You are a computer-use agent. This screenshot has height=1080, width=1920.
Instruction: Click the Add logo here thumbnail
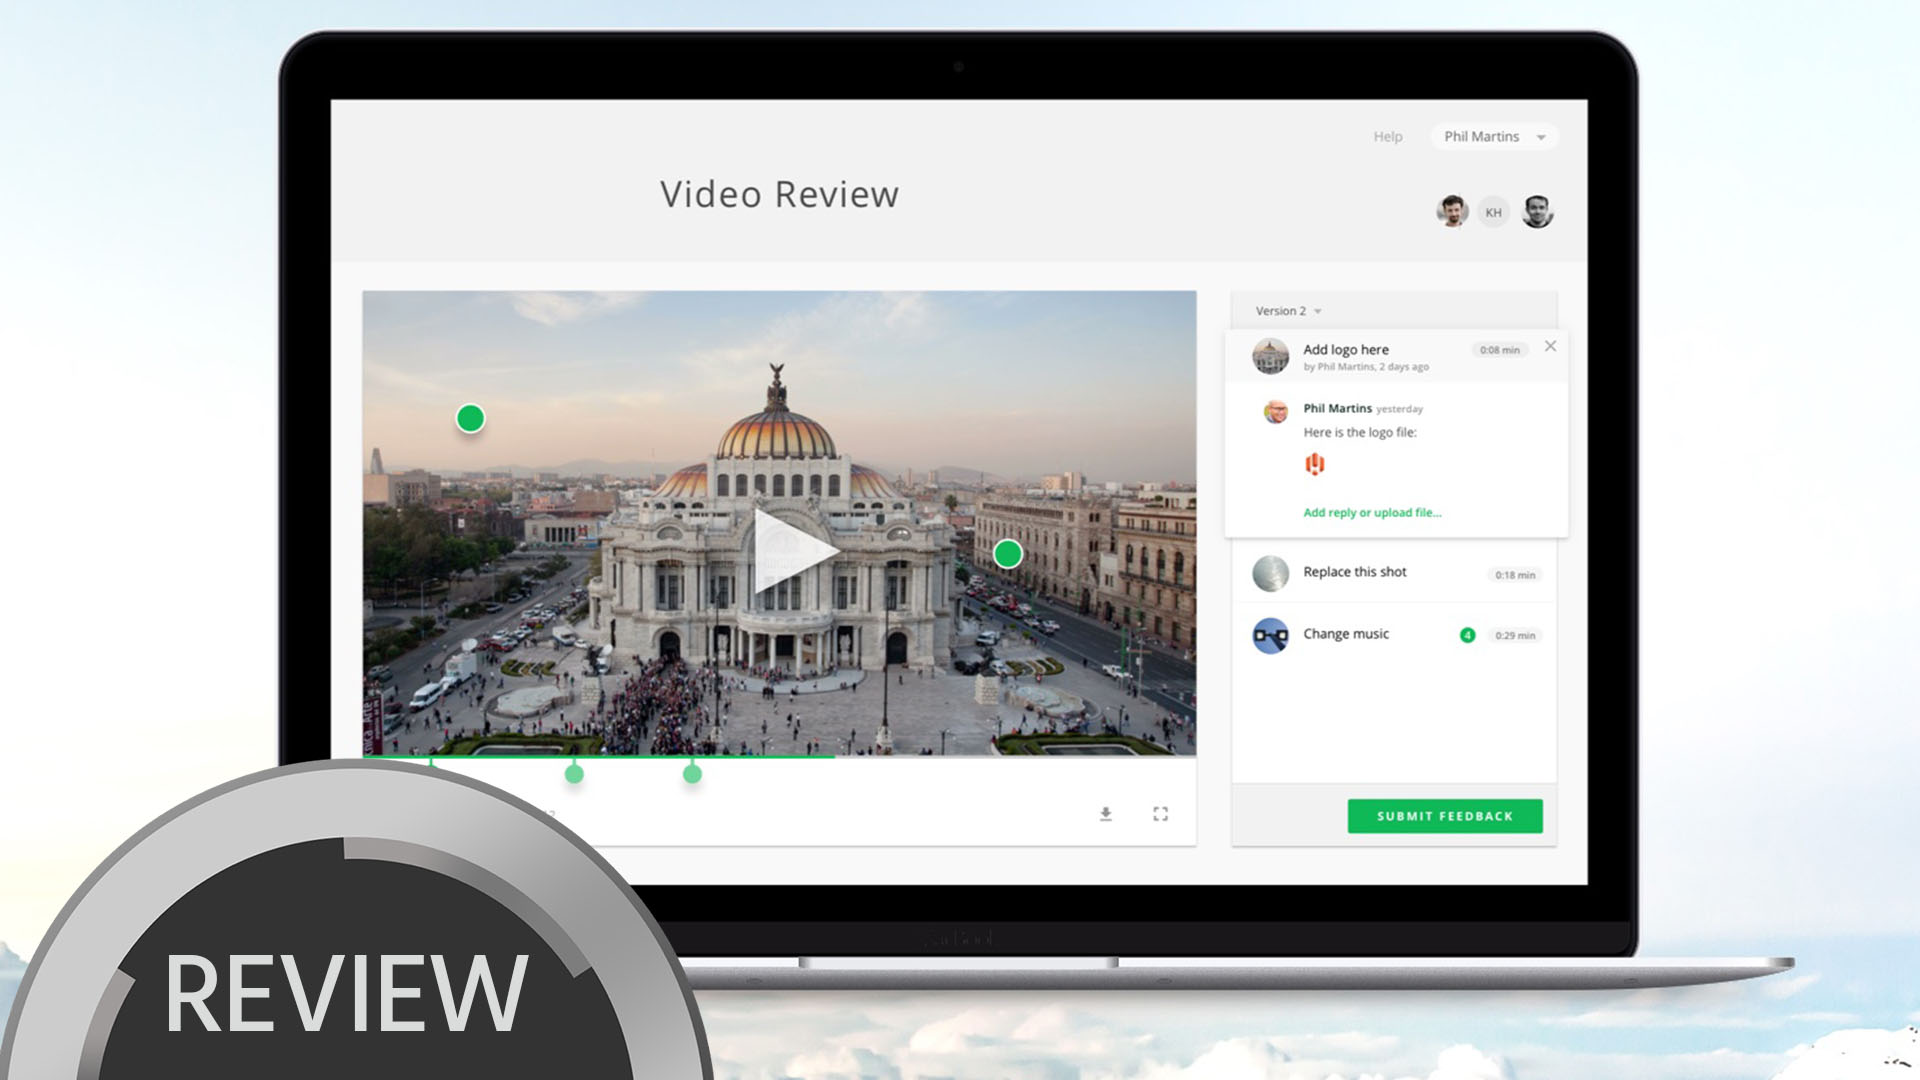[1270, 356]
